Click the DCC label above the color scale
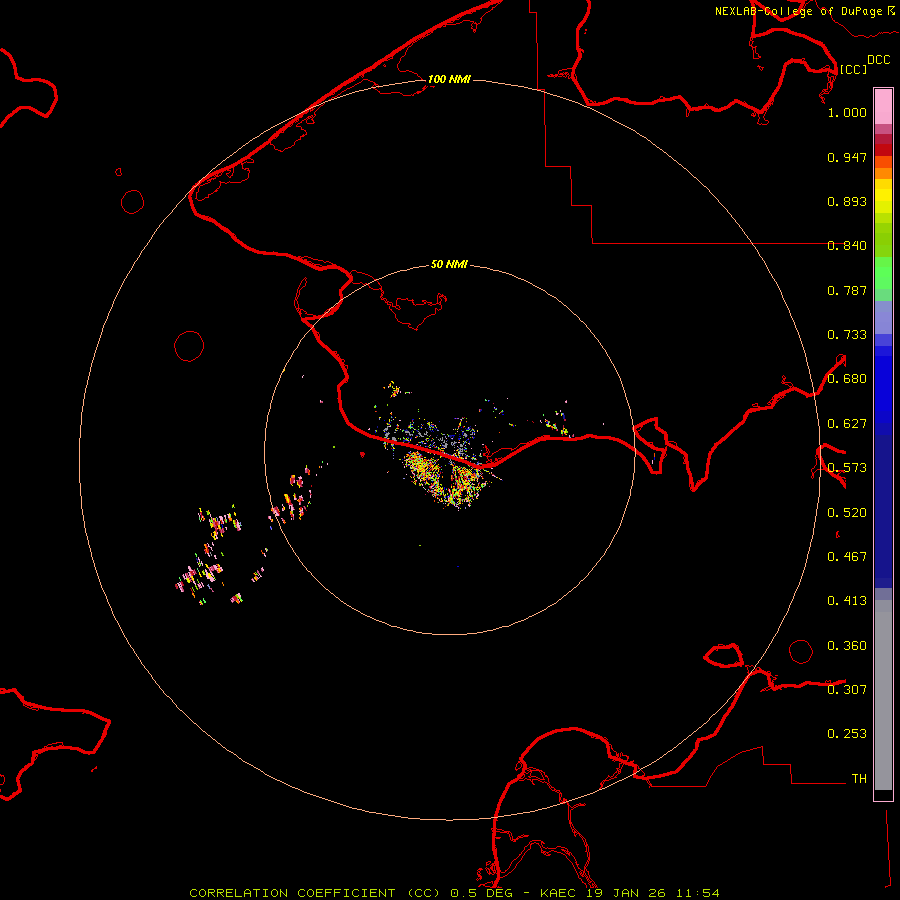The width and height of the screenshot is (900, 900). click(879, 60)
